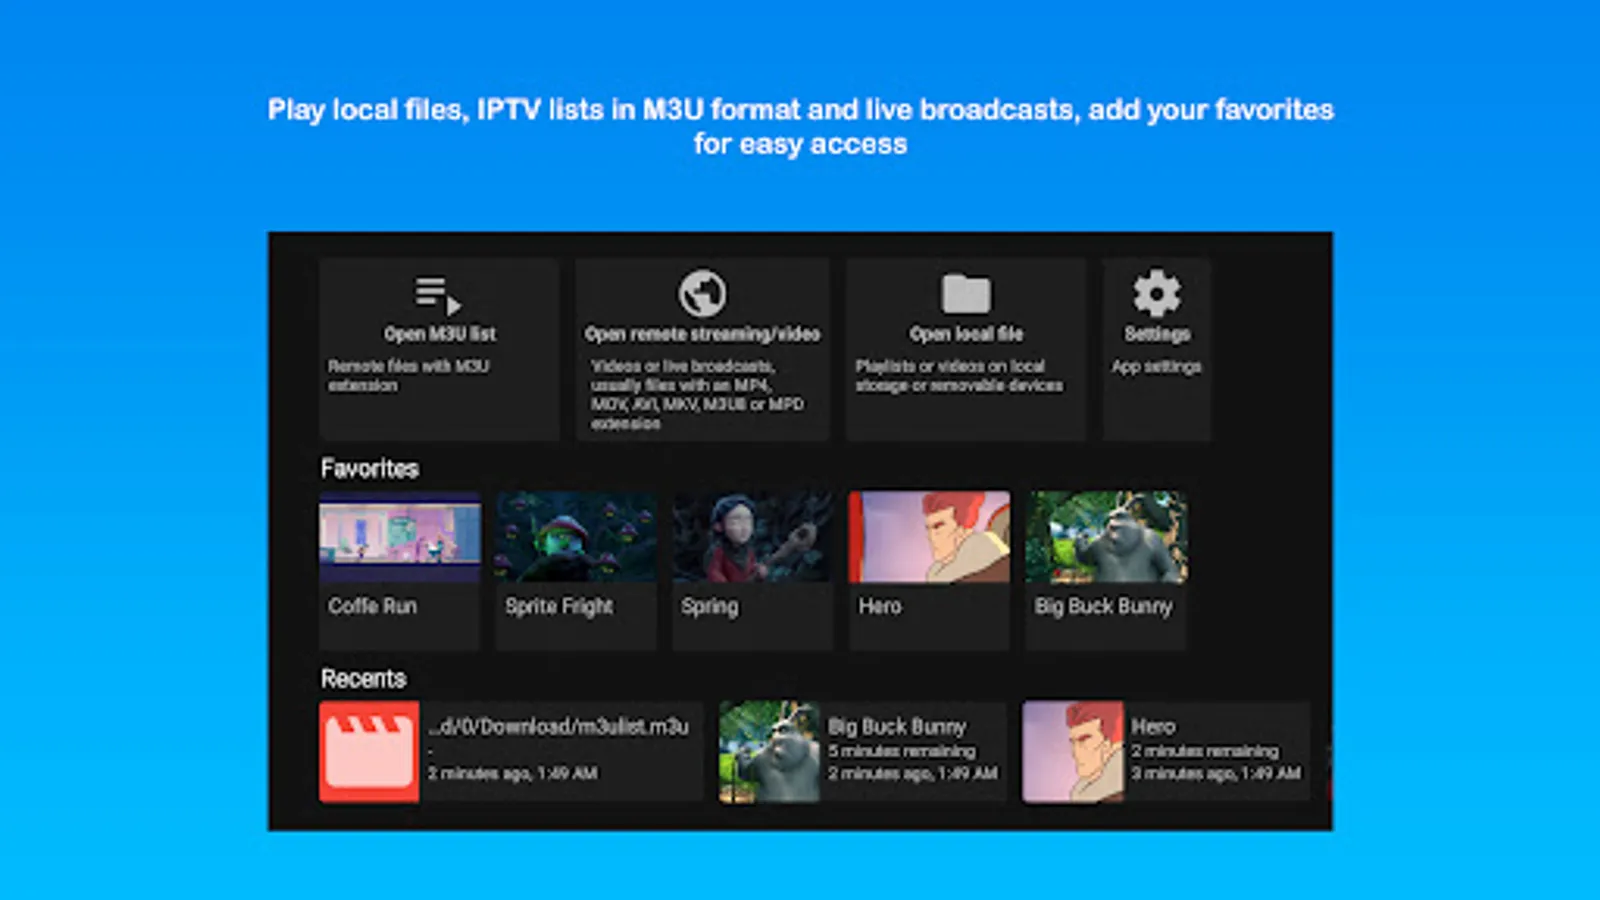Click the Sprite Fright title text
The image size is (1600, 900).
coord(559,606)
